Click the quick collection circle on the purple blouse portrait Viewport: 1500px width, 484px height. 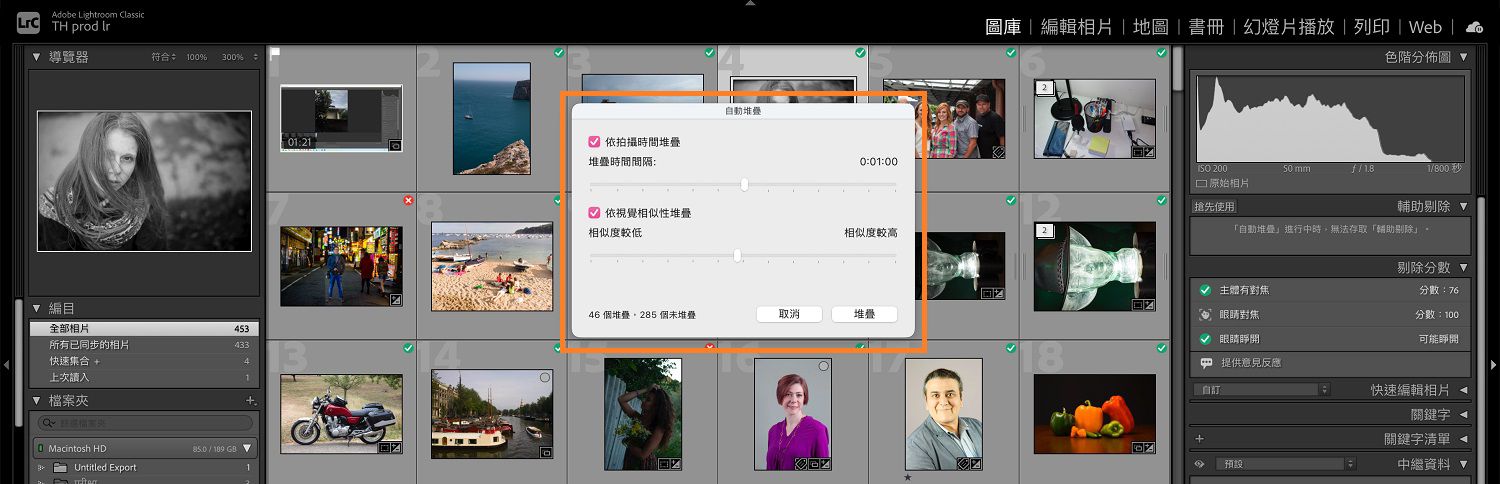(x=824, y=367)
